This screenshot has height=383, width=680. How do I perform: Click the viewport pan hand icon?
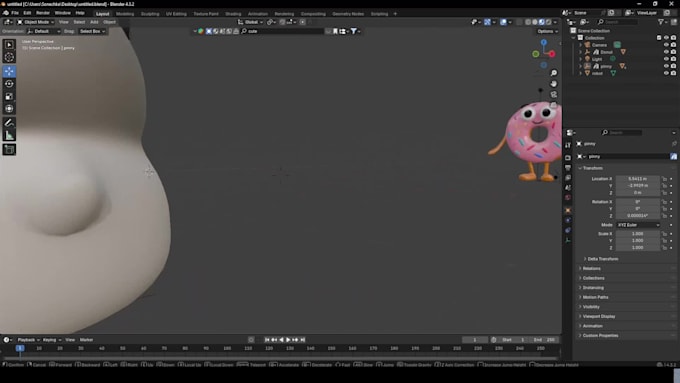(554, 84)
